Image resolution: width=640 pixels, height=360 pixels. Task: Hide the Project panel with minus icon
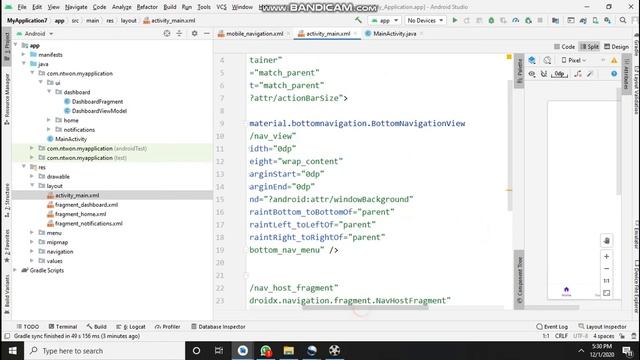click(207, 33)
